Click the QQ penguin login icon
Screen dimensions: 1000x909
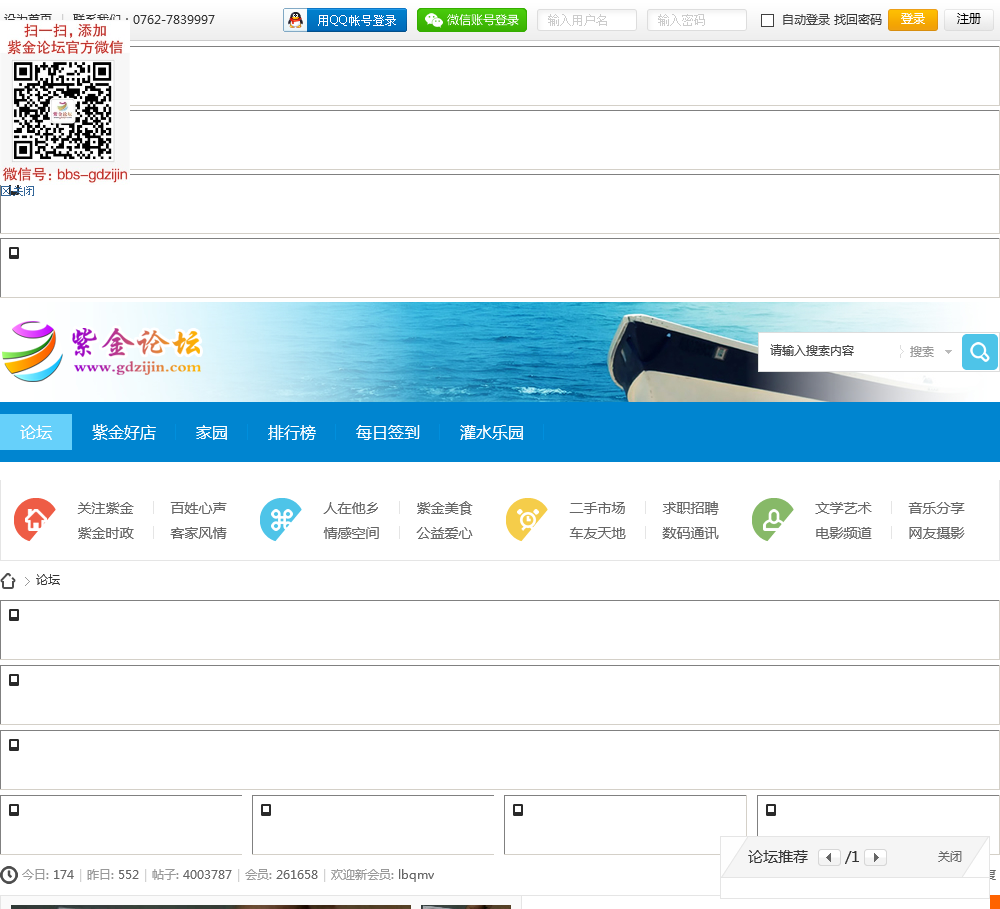click(x=295, y=20)
